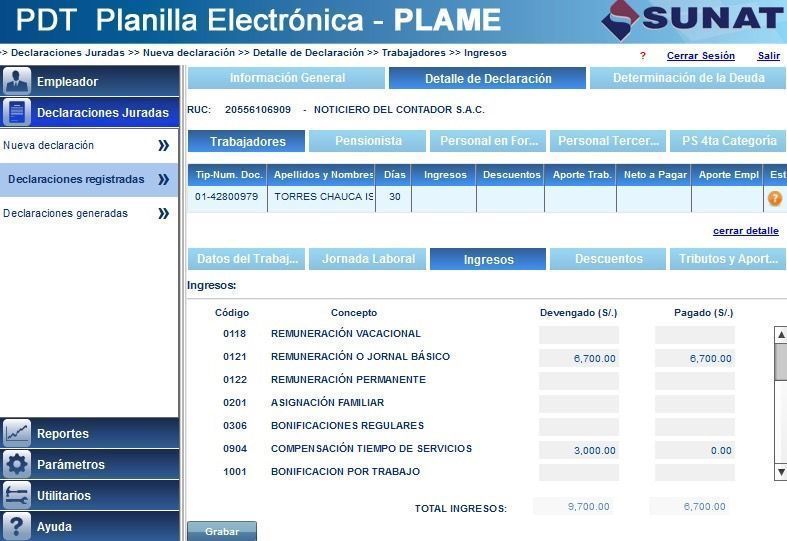787x541 pixels.
Task: Switch to the Jornada Laboral tab
Action: pos(367,259)
